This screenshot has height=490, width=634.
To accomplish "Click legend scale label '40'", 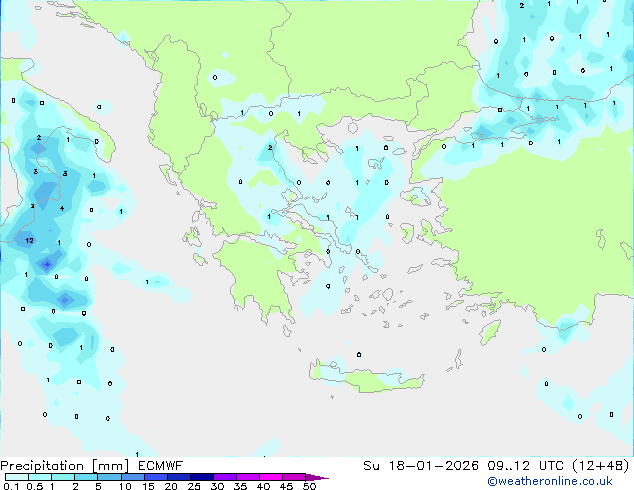I will point(263,486).
